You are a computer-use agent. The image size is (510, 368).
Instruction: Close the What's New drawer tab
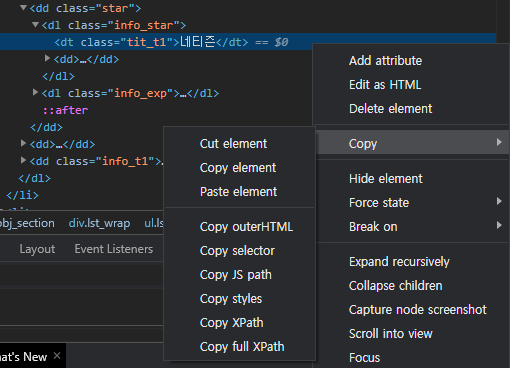point(57,356)
